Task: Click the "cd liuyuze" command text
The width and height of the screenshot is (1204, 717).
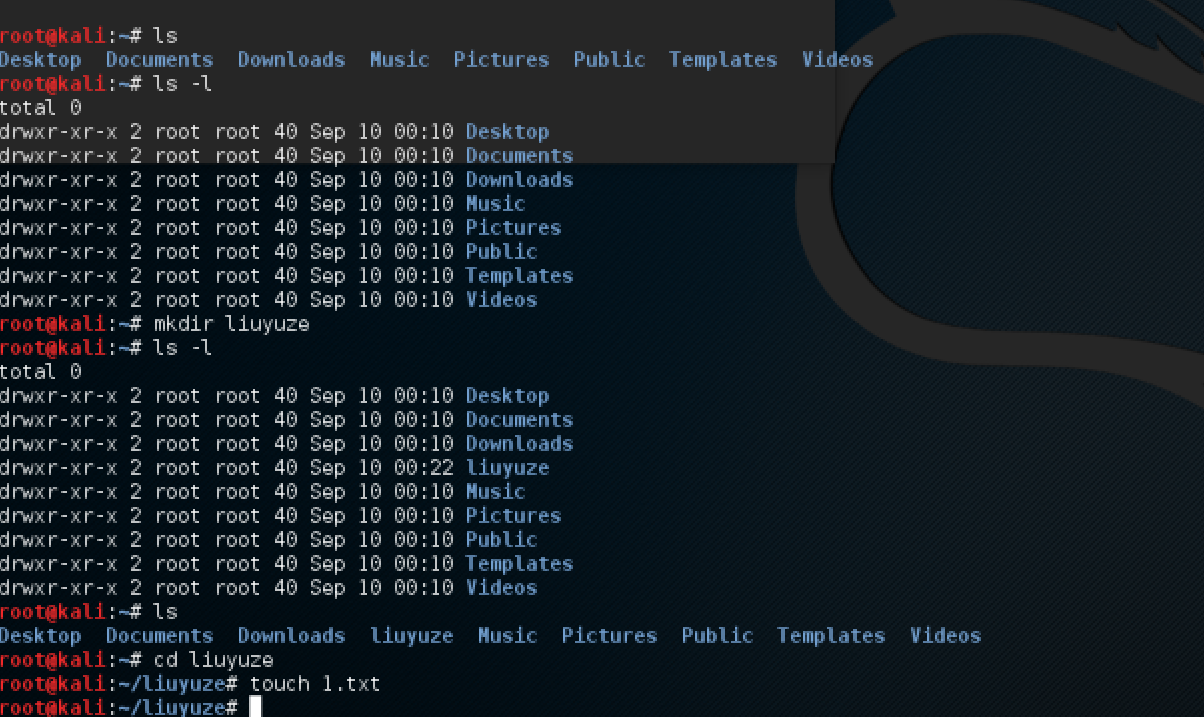Action: (x=213, y=660)
